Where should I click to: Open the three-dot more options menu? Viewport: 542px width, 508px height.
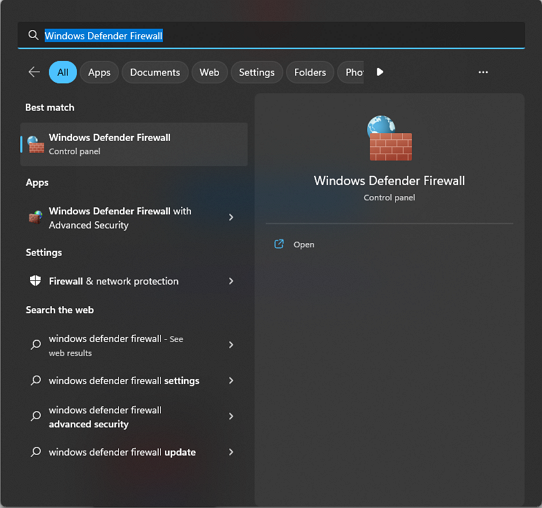(x=483, y=72)
